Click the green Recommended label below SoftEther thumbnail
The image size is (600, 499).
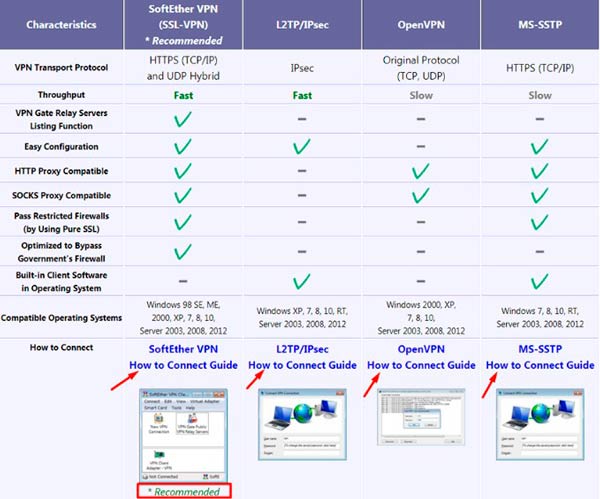[x=184, y=491]
